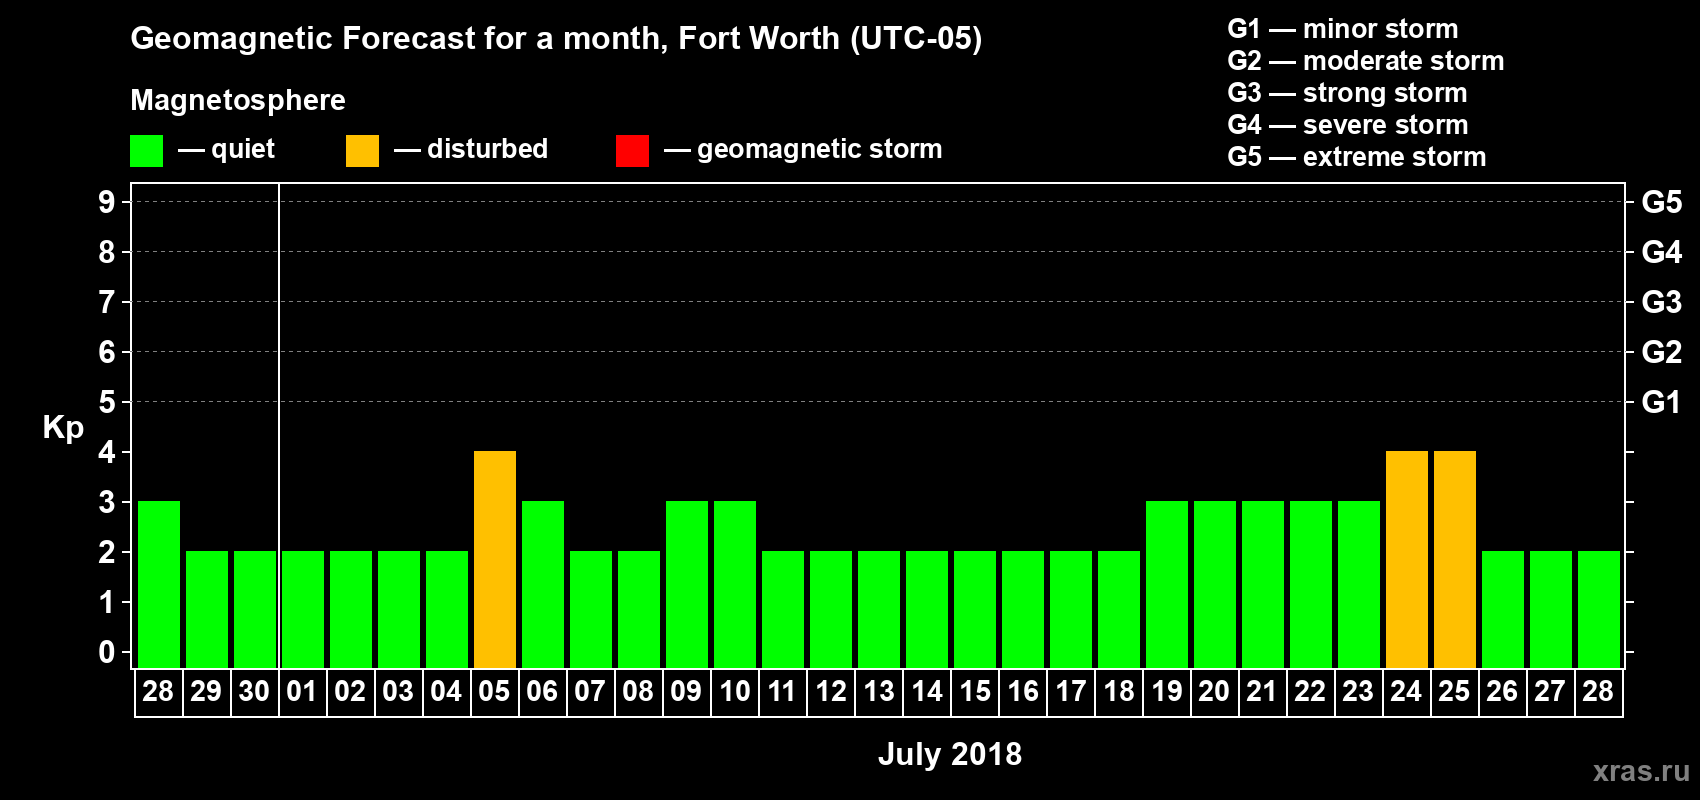1700x800 pixels.
Task: Click the green bar for July 23
Action: [1359, 584]
